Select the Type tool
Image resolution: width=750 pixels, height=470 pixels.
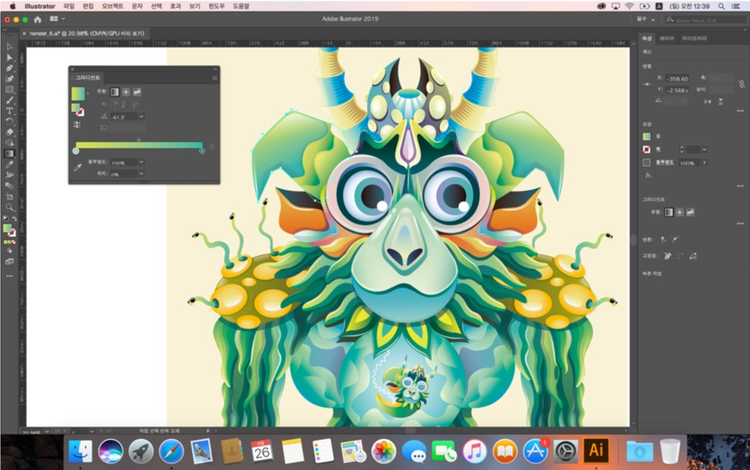(10, 110)
